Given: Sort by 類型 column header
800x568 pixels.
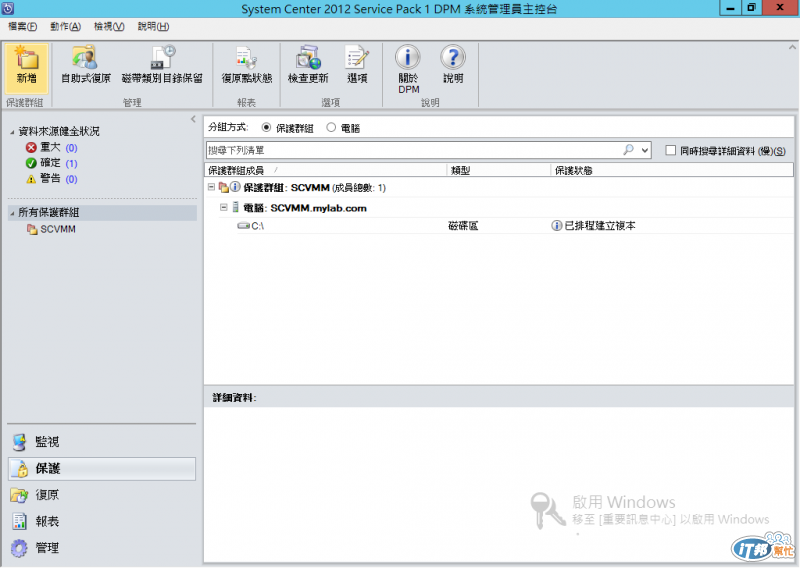Looking at the screenshot, I should [x=499, y=170].
